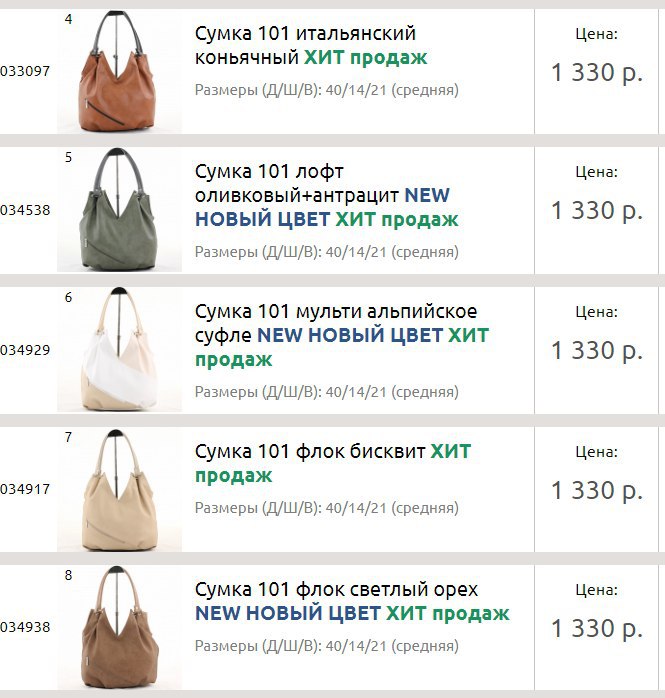Screen dimensions: 665x698
Task: Open the white and cream bag thumbnail
Action: pos(119,349)
